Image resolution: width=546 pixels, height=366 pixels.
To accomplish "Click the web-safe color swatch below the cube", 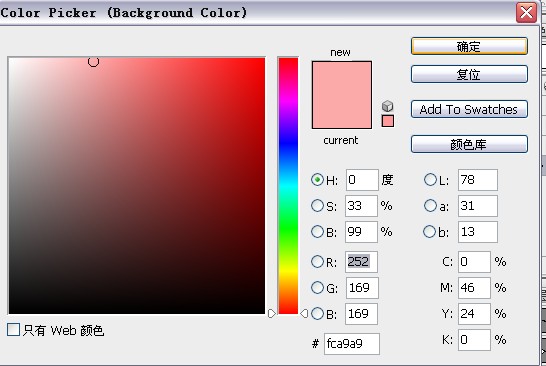I will click(x=388, y=121).
